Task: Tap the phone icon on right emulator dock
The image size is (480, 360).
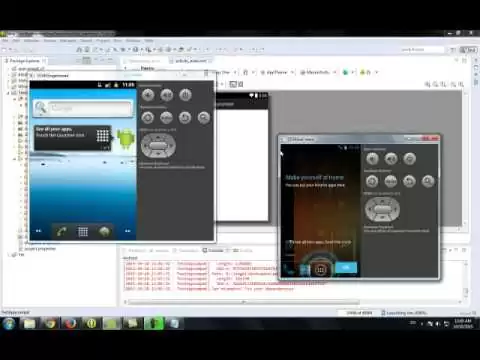Action: click(289, 269)
